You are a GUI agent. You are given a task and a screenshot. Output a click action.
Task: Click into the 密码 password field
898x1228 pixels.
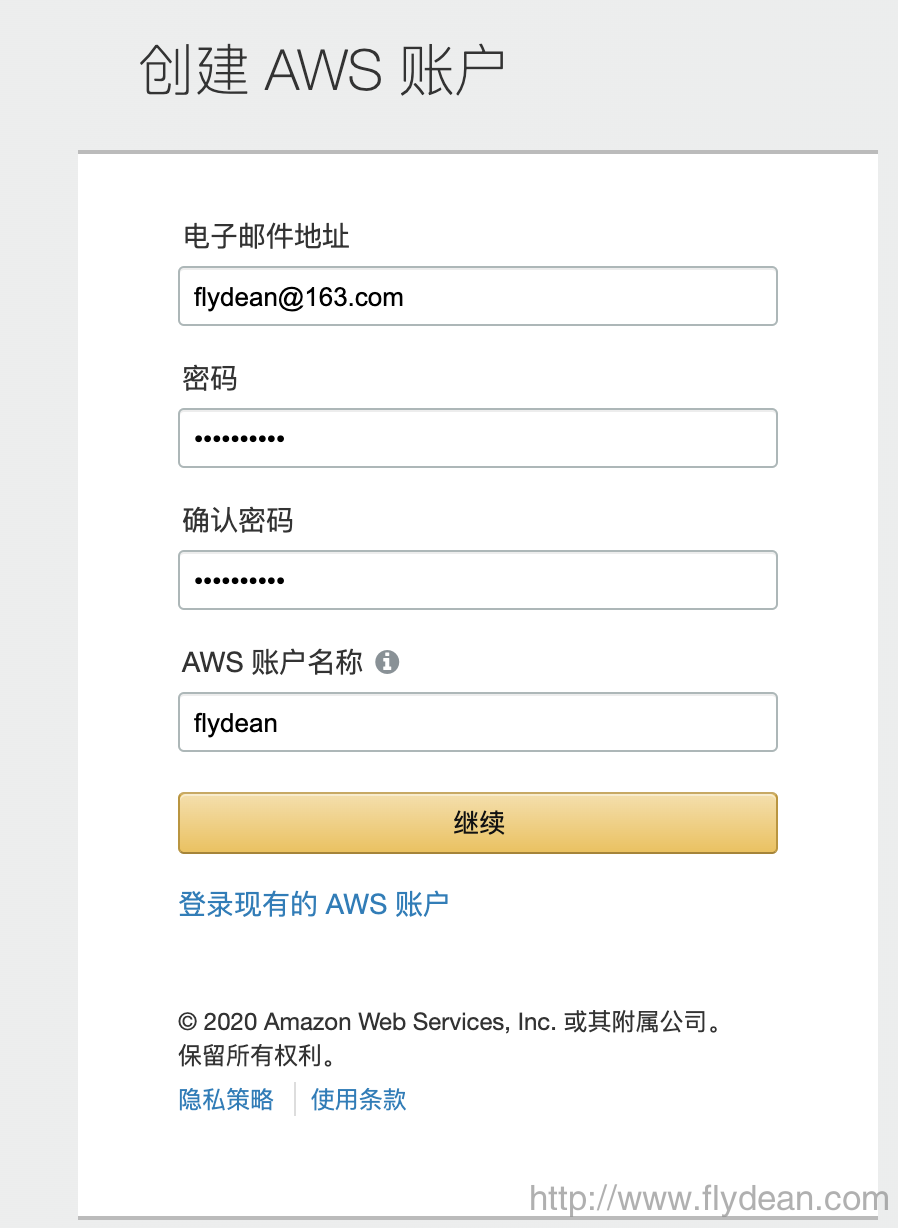(x=478, y=438)
